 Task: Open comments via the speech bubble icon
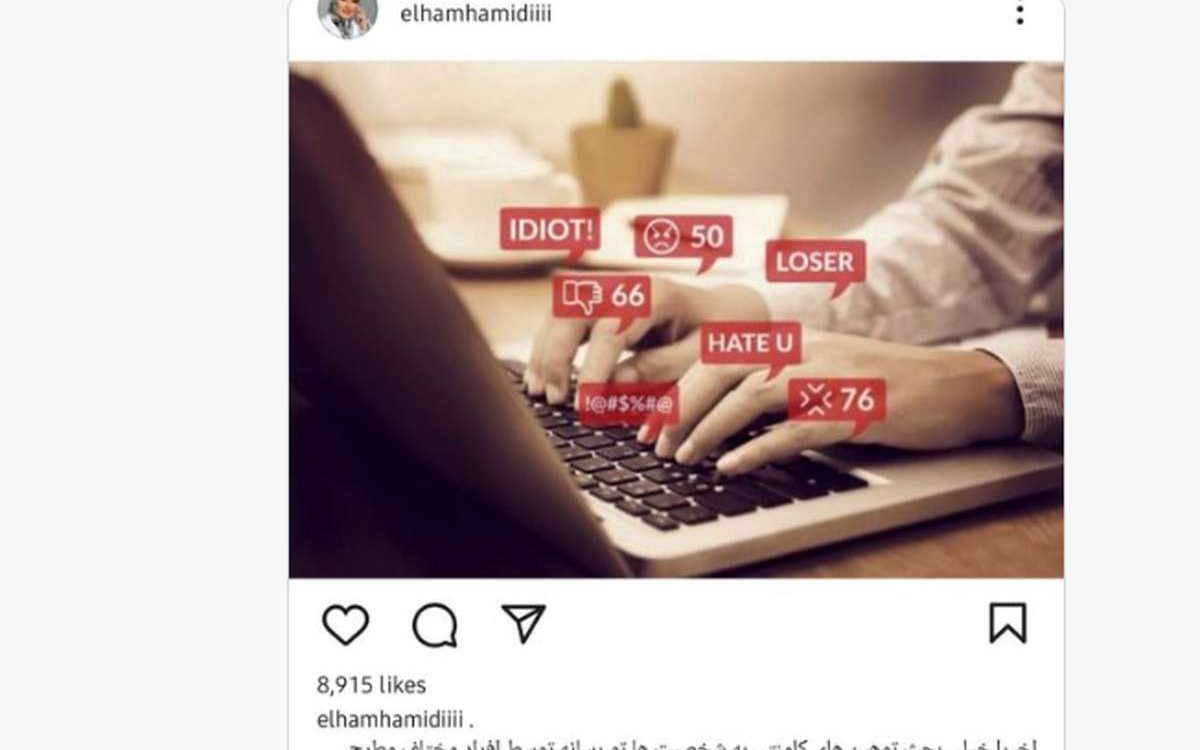pos(435,626)
